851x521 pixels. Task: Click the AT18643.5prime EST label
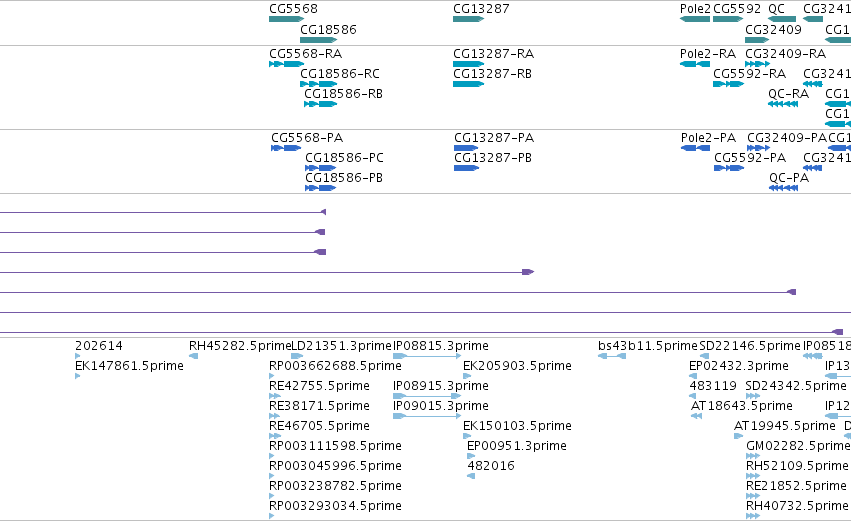coord(741,406)
